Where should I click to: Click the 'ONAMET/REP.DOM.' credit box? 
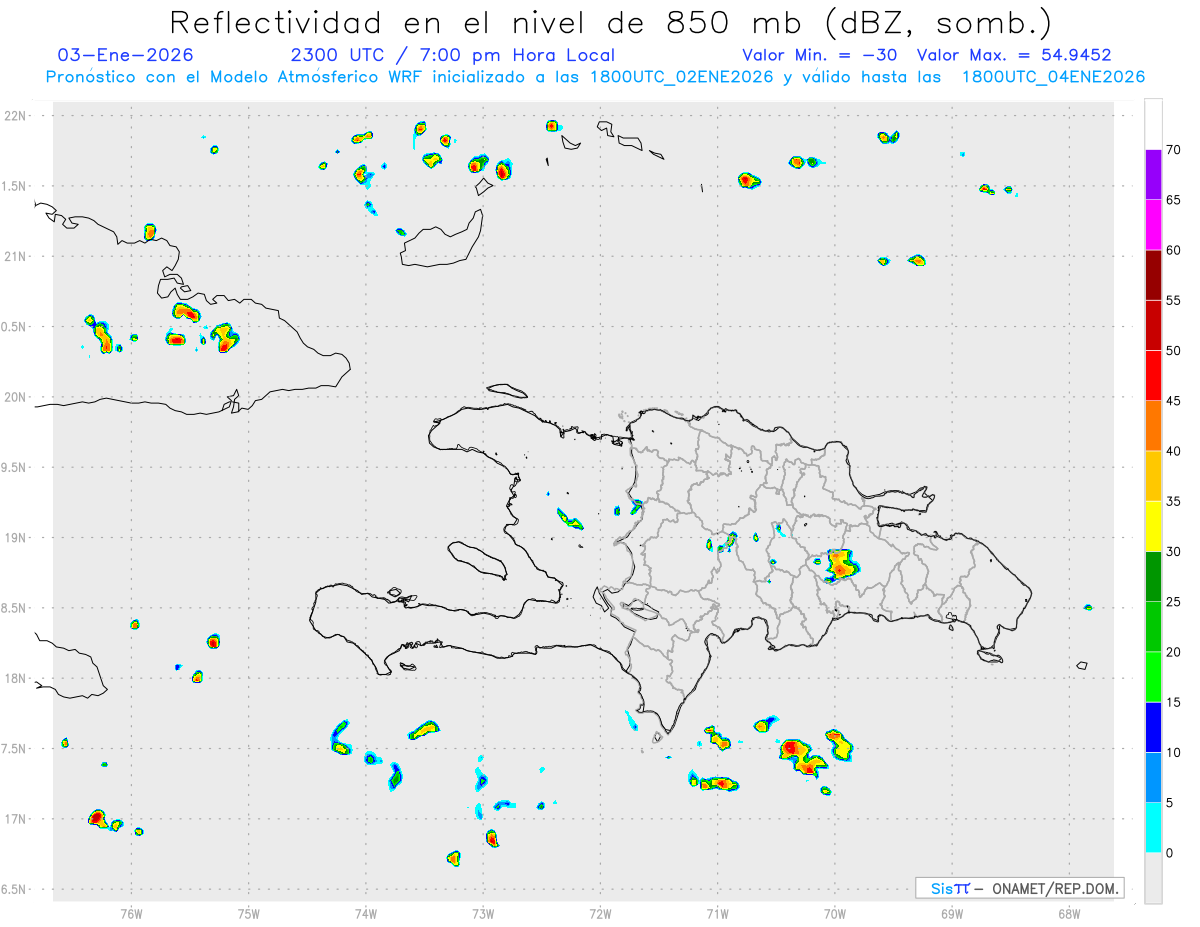pyautogui.click(x=1019, y=888)
